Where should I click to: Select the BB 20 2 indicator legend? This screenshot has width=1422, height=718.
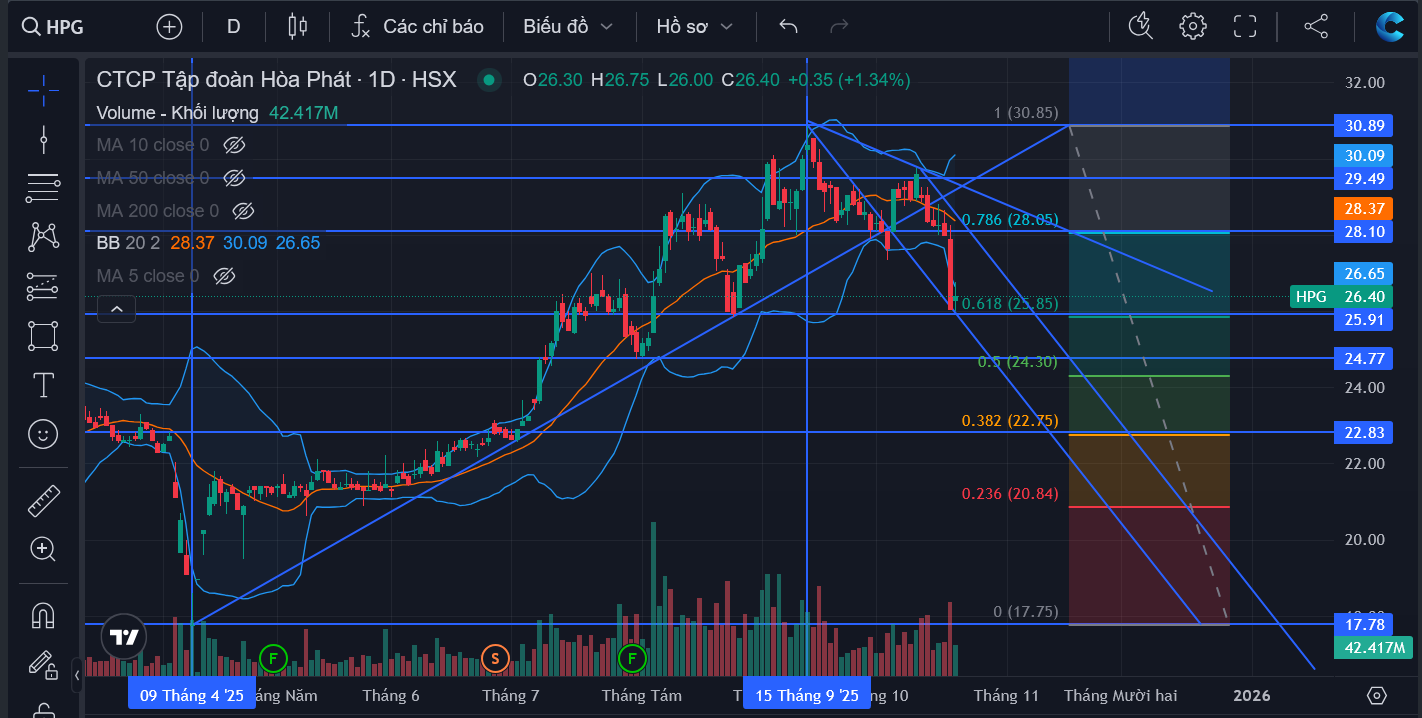tap(128, 243)
